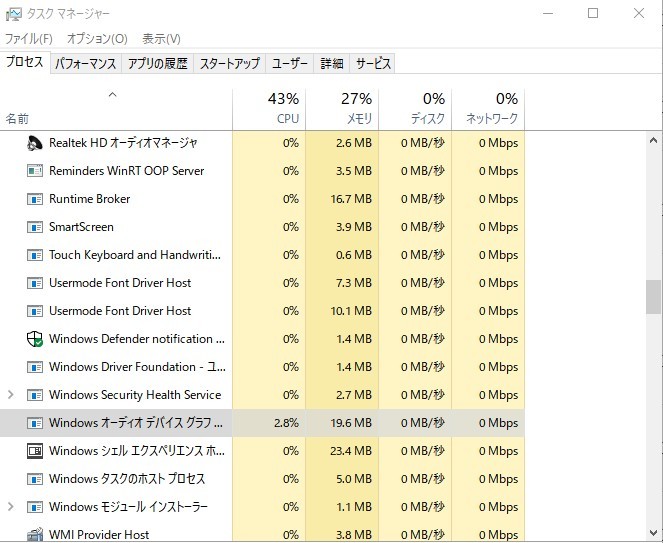The image size is (663, 543).
Task: Click the 19.6 MB memory value
Action: [351, 423]
